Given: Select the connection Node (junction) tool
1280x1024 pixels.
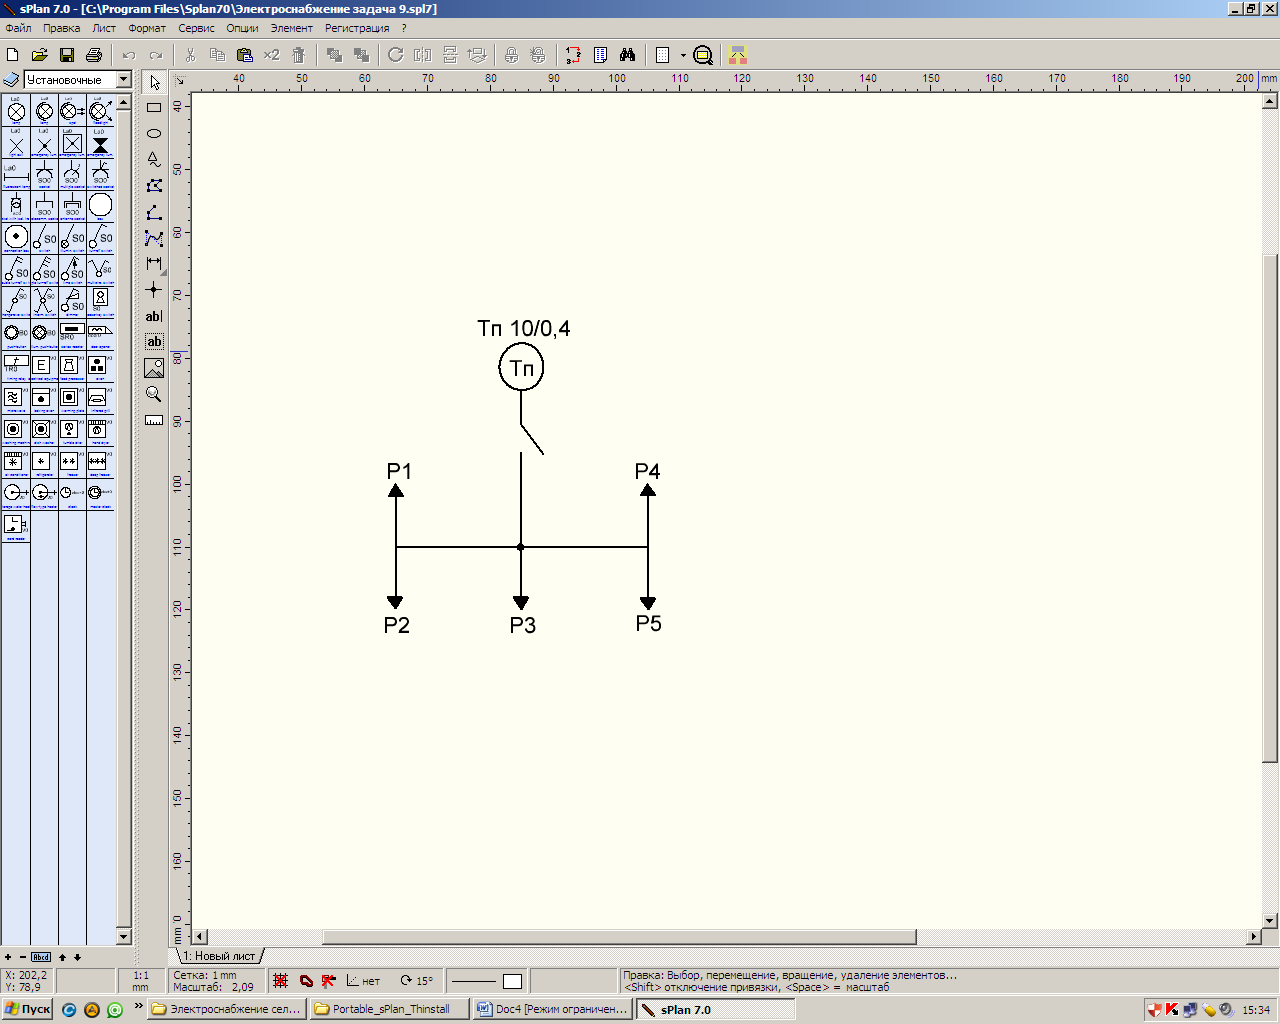Looking at the screenshot, I should click(154, 290).
